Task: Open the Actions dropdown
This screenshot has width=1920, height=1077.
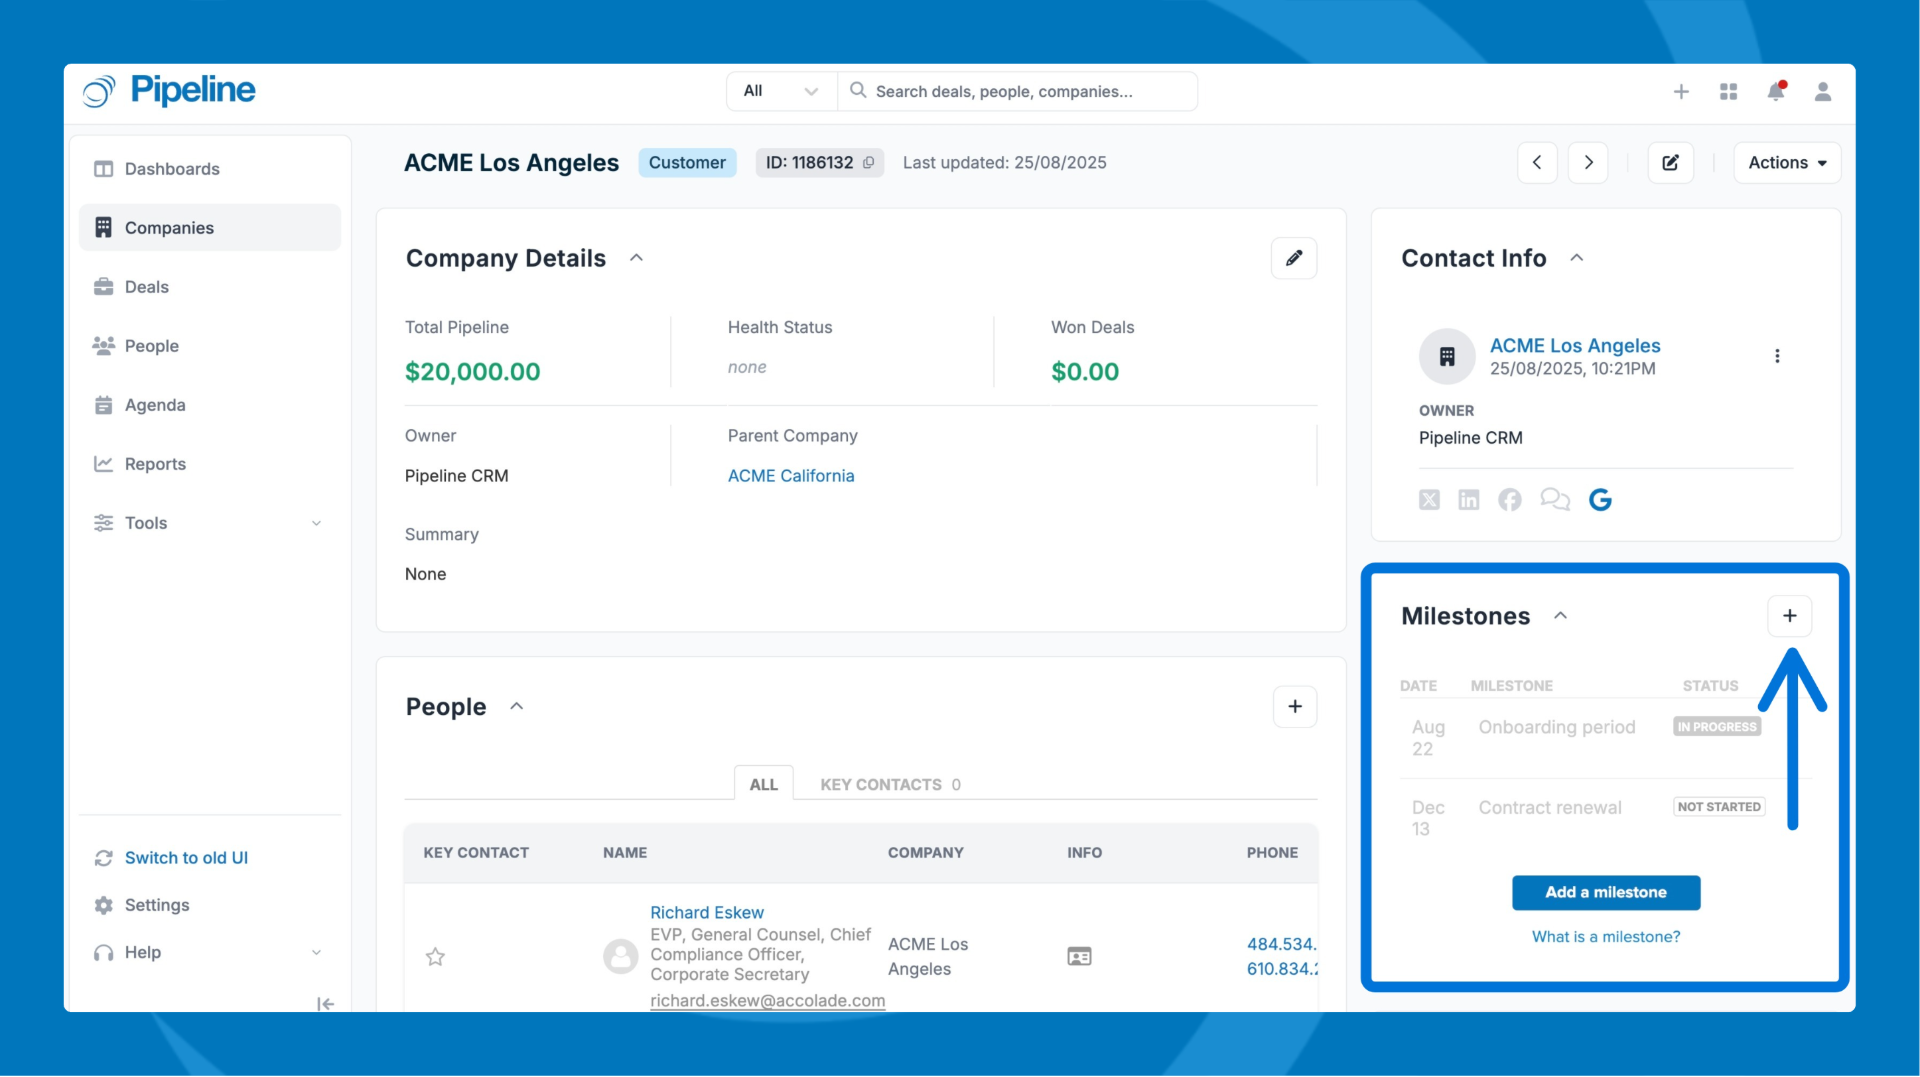Action: [1787, 162]
